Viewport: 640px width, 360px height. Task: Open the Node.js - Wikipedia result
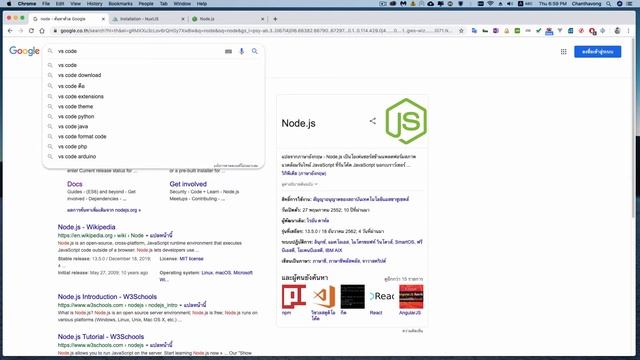[87, 227]
